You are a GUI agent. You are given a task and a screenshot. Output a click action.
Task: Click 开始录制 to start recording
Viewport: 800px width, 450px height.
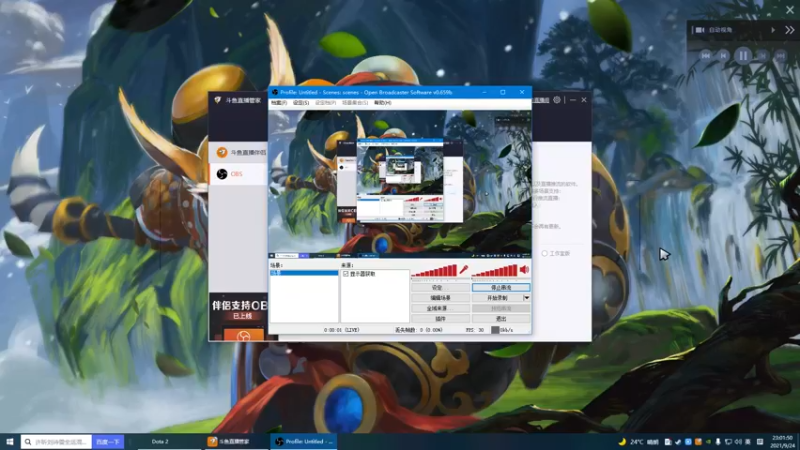497,298
